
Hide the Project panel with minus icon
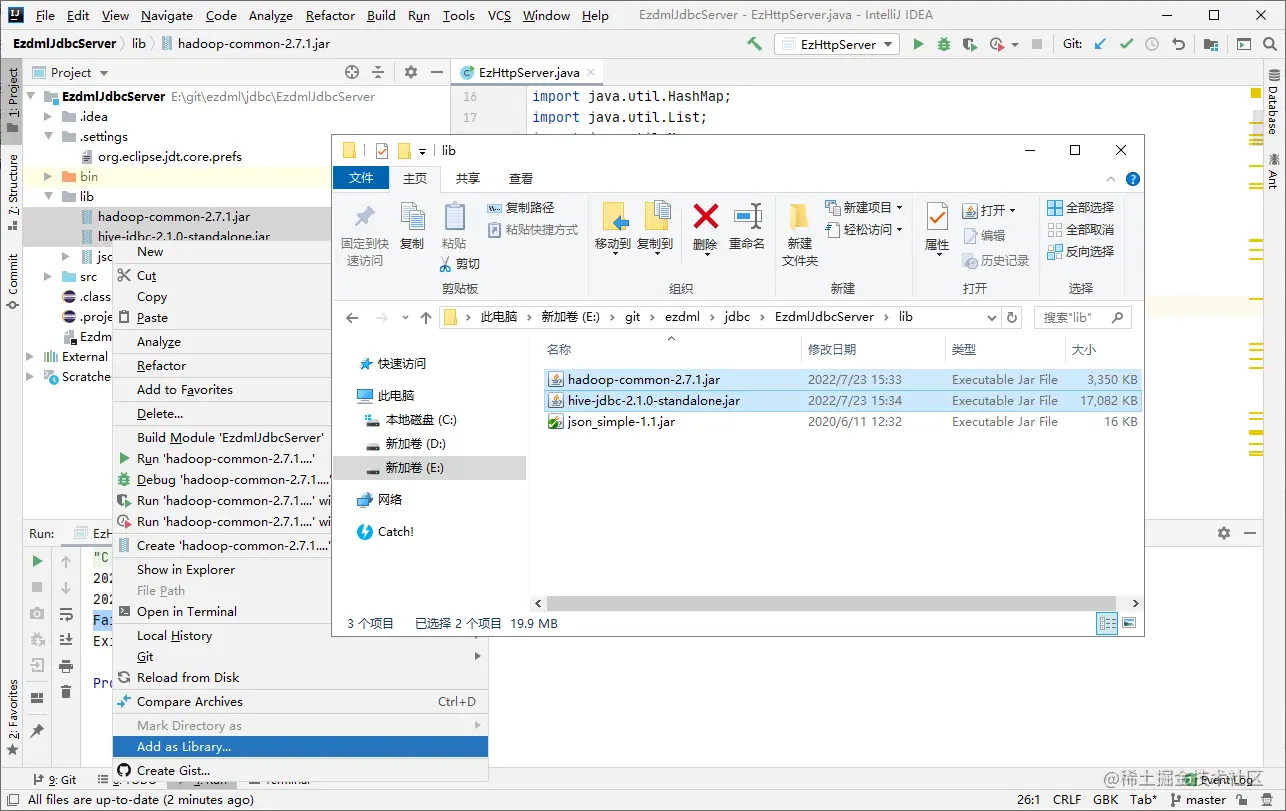[436, 72]
